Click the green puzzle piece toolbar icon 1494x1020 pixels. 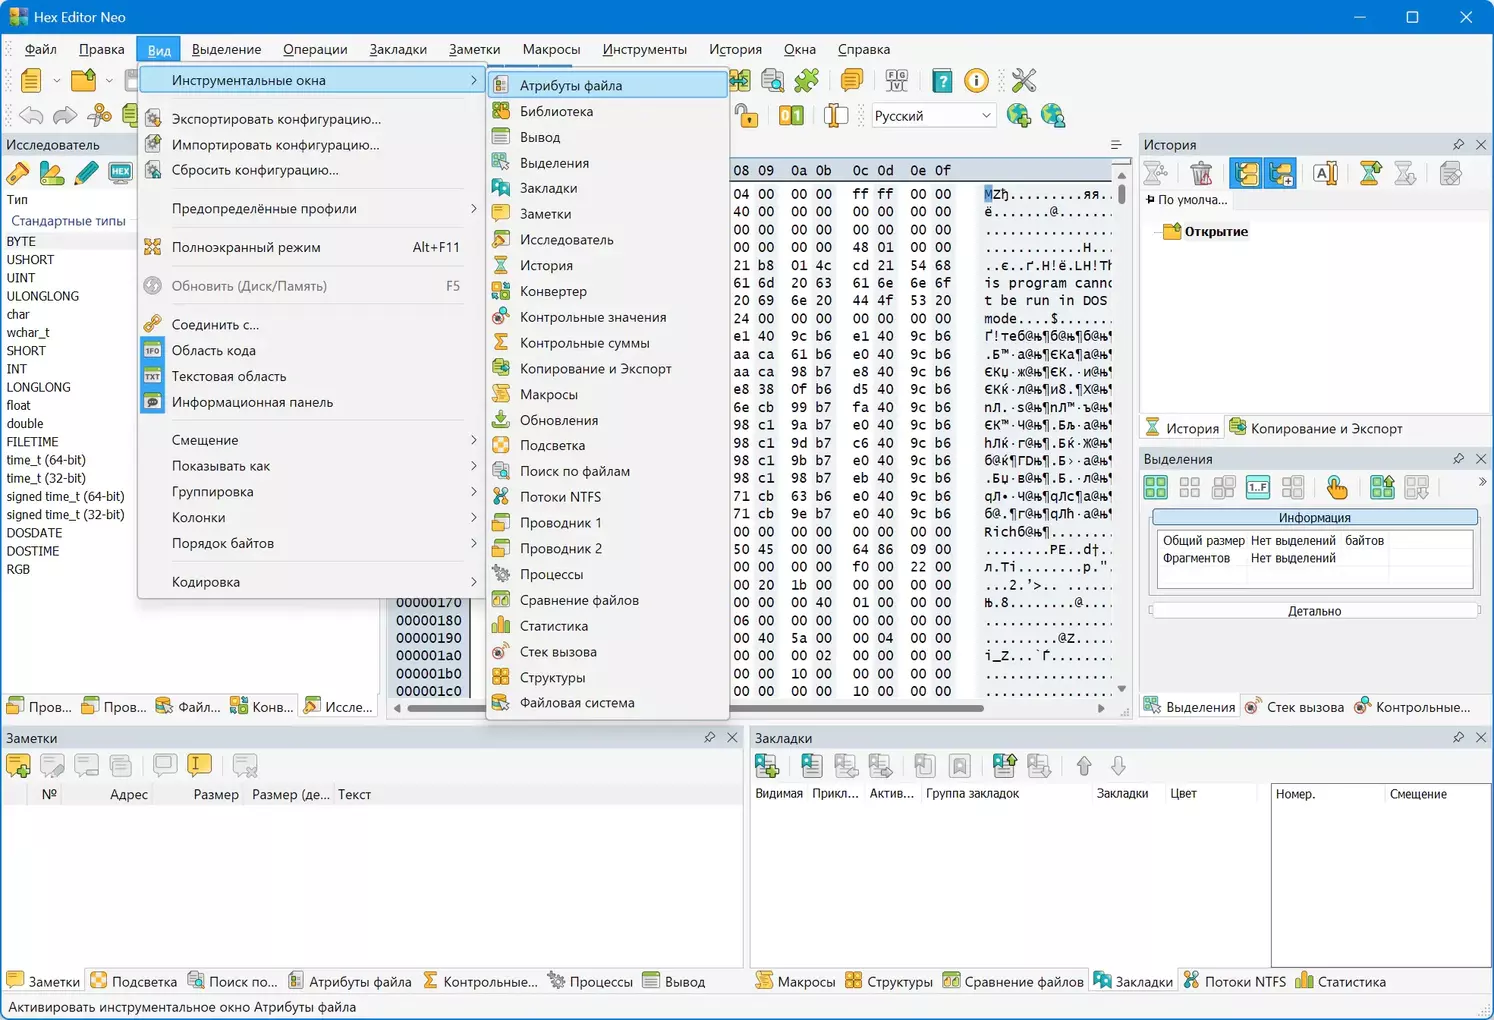coord(806,81)
